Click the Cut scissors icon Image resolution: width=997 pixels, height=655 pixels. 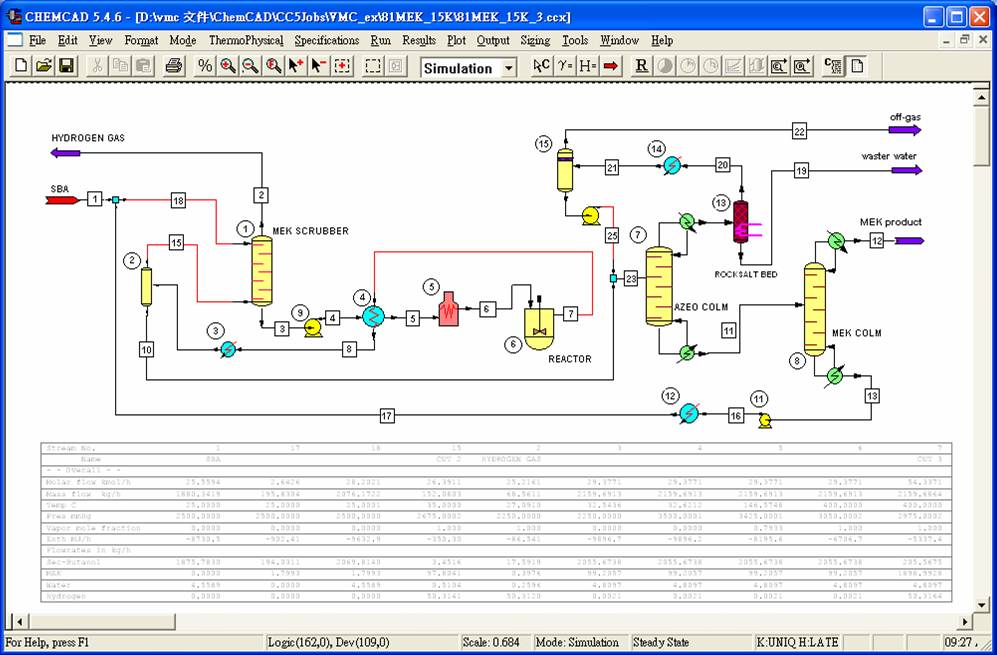(97, 66)
